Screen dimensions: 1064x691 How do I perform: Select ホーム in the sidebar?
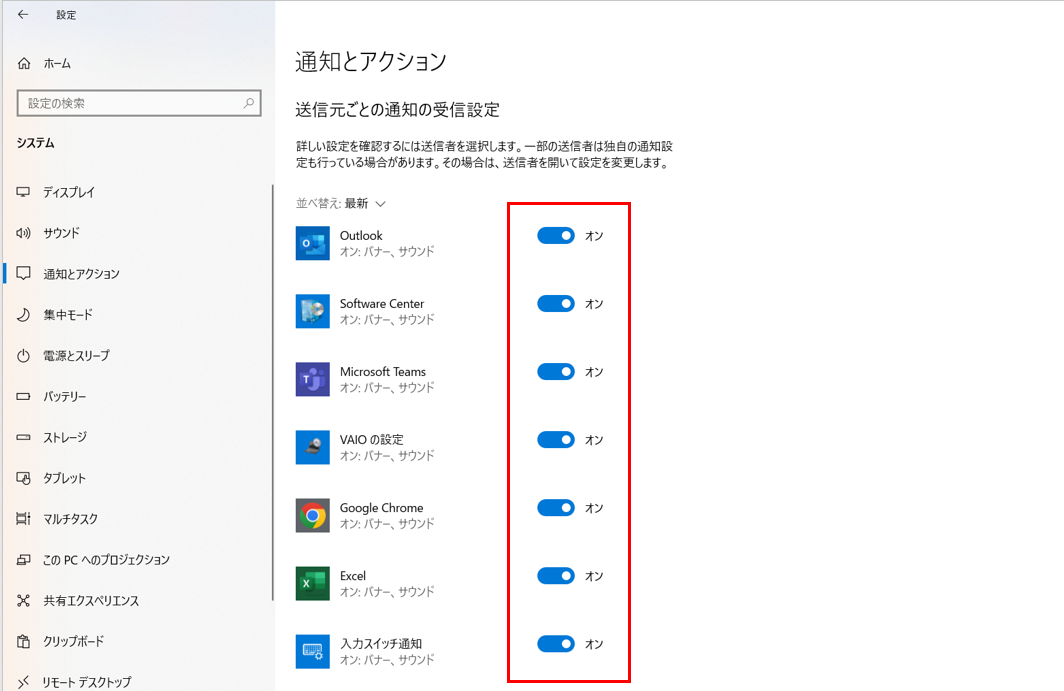[57, 63]
